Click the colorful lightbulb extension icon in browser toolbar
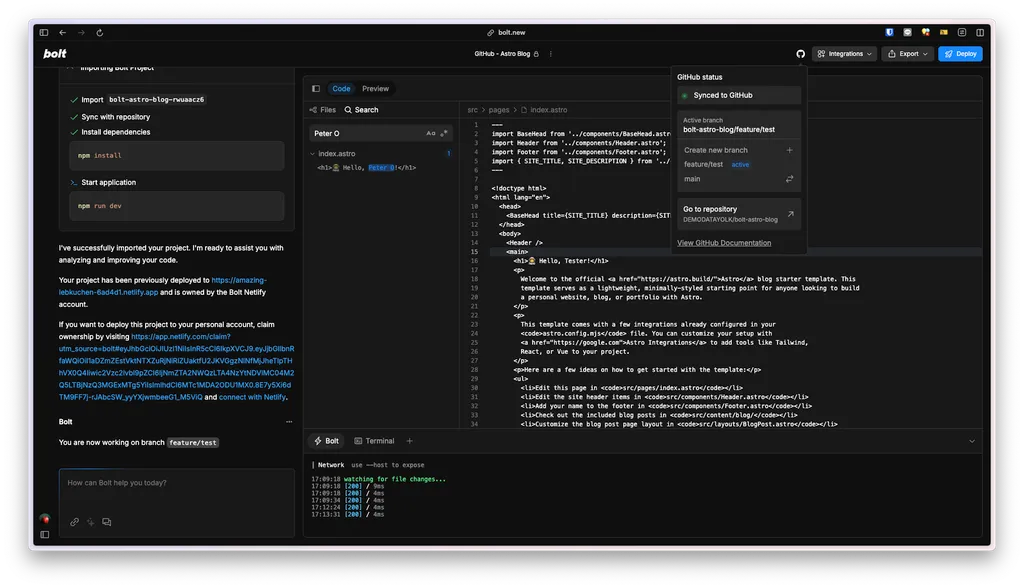This screenshot has height=588, width=1024. pos(925,32)
